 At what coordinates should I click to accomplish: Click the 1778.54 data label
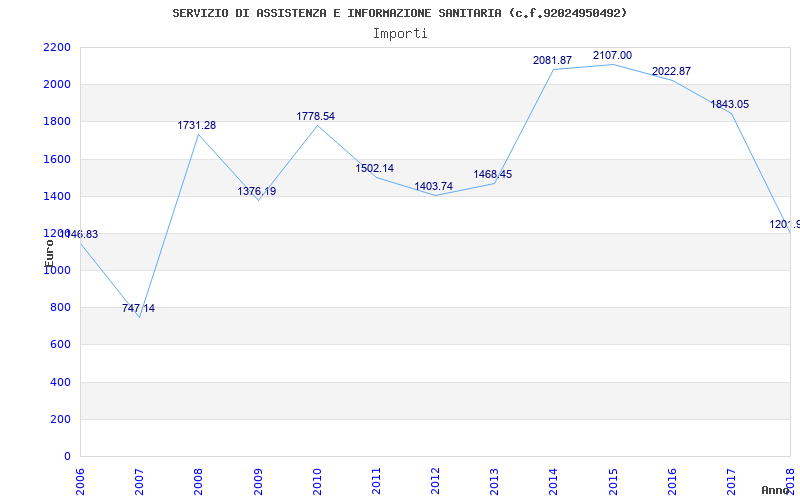pos(315,116)
